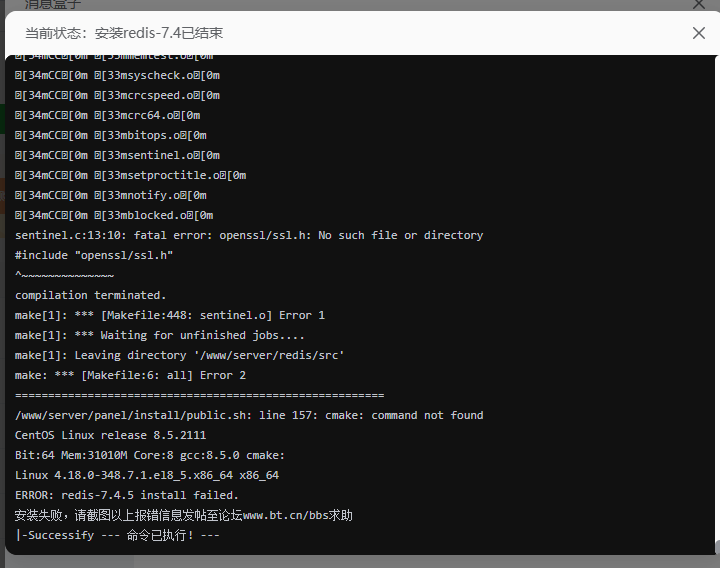Close the redis-7.4 install status dialog
Viewport: 720px width, 568px height.
pos(699,33)
